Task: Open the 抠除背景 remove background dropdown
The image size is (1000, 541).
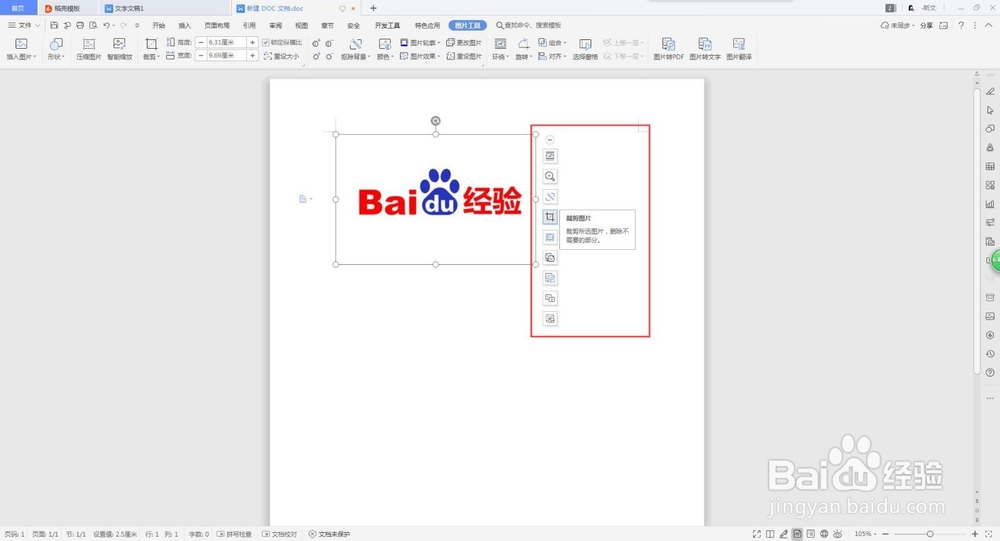Action: tap(355, 48)
